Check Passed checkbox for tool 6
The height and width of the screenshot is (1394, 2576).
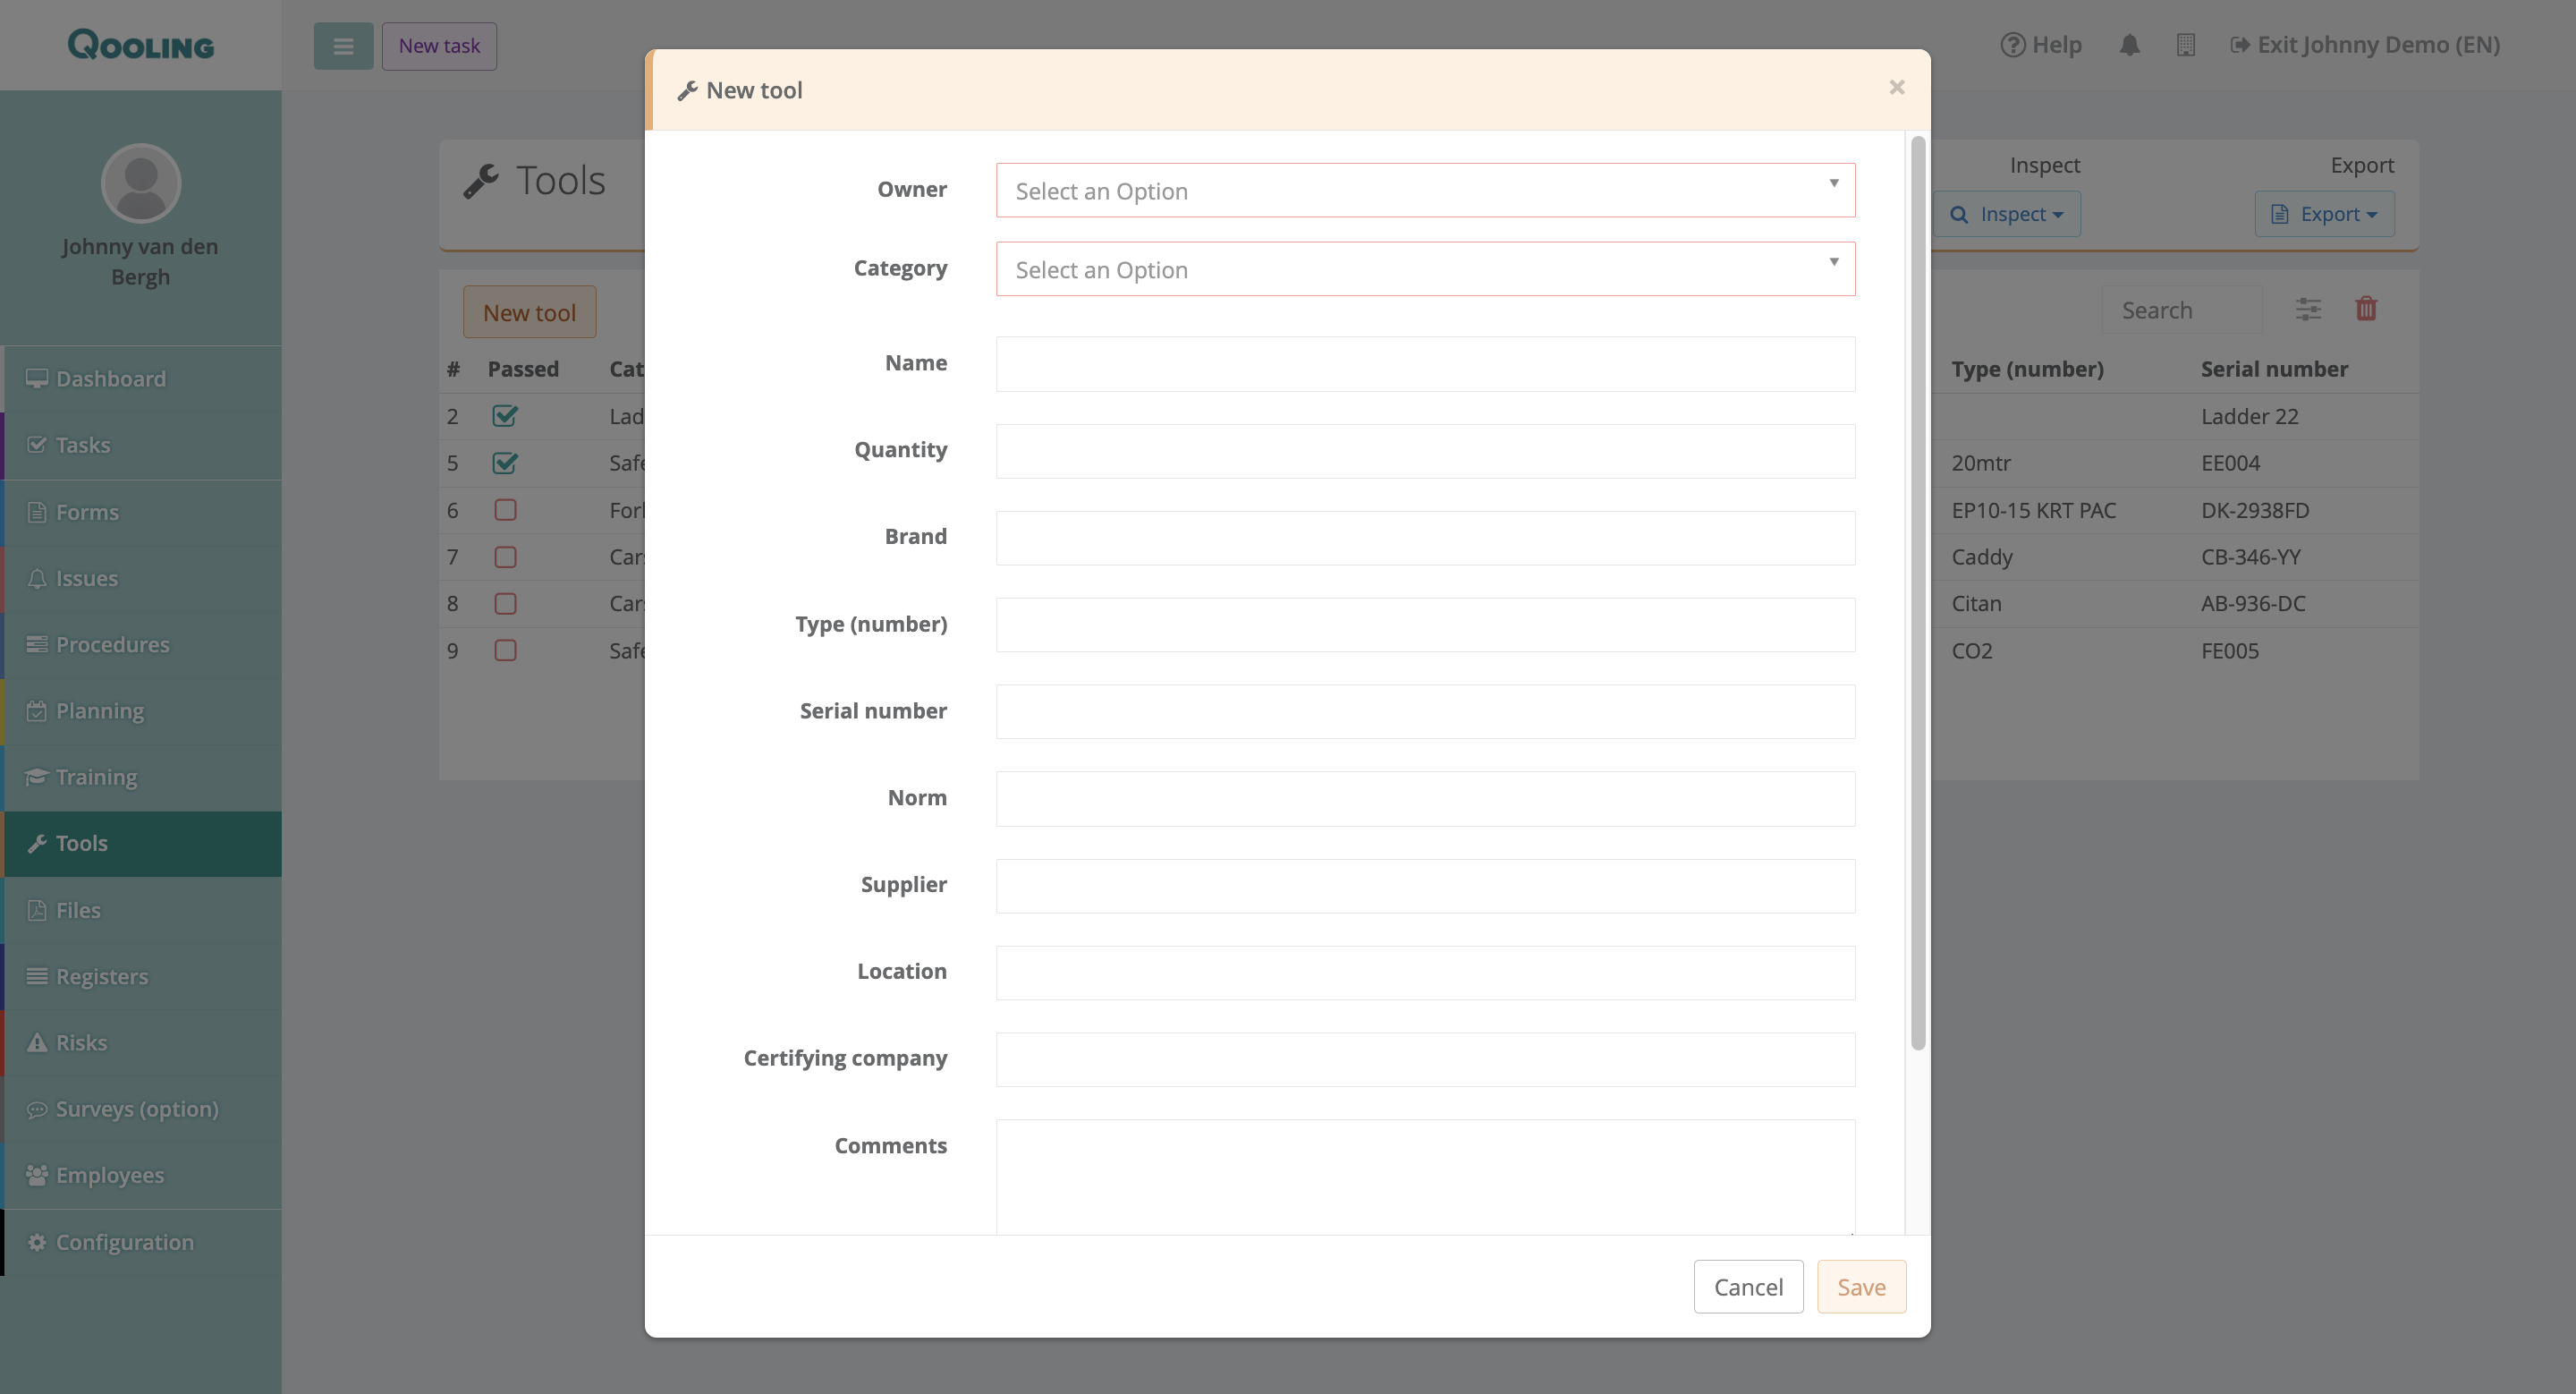click(x=505, y=510)
